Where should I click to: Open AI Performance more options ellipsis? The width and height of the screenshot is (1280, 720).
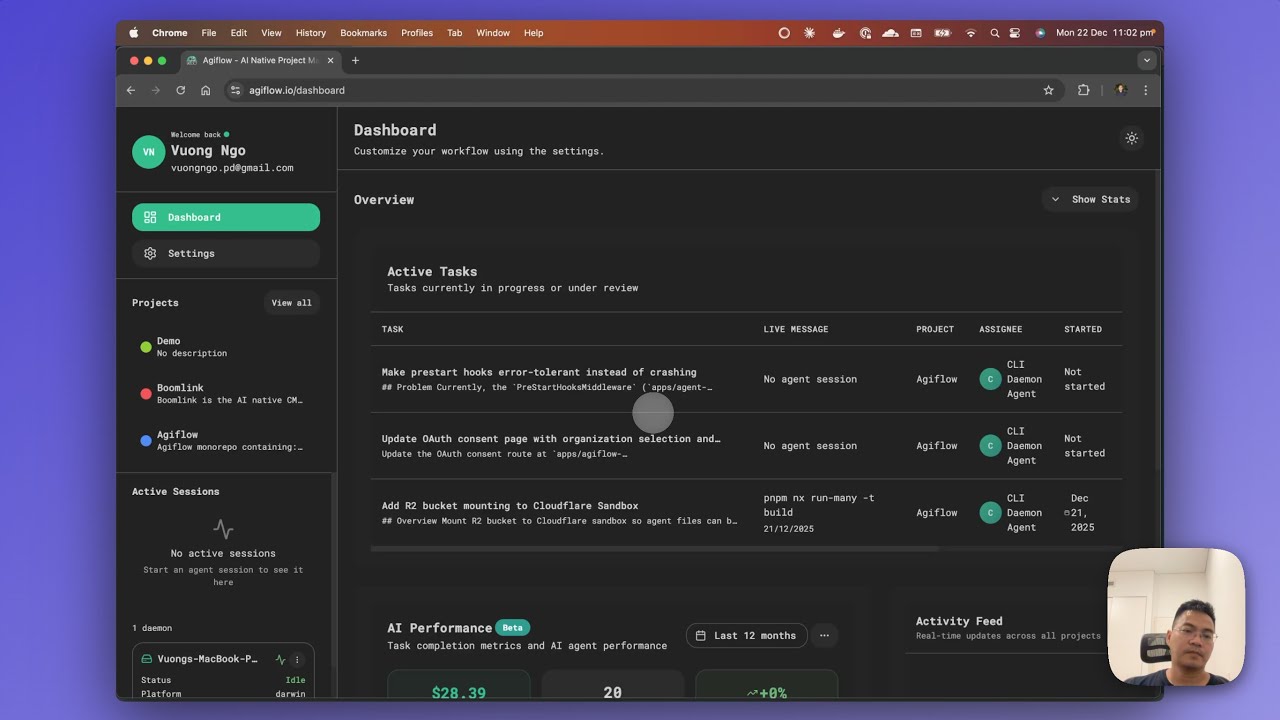coord(824,635)
